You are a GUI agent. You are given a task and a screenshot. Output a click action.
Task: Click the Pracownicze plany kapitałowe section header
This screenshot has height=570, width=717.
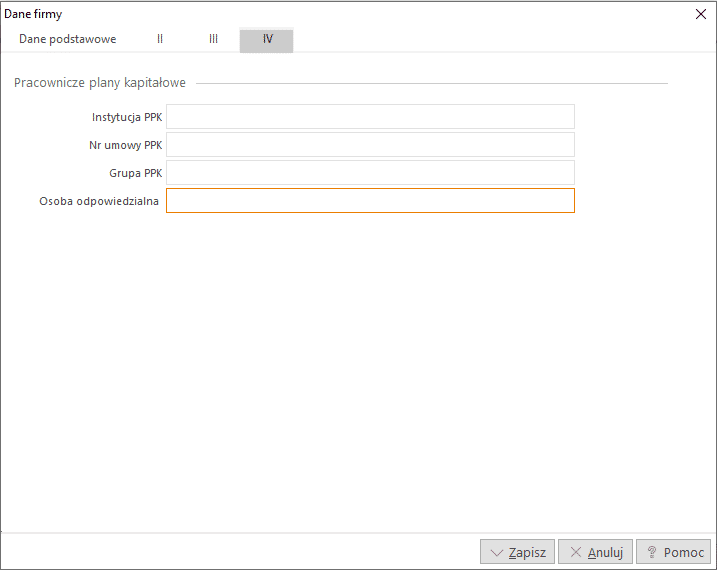(x=100, y=83)
